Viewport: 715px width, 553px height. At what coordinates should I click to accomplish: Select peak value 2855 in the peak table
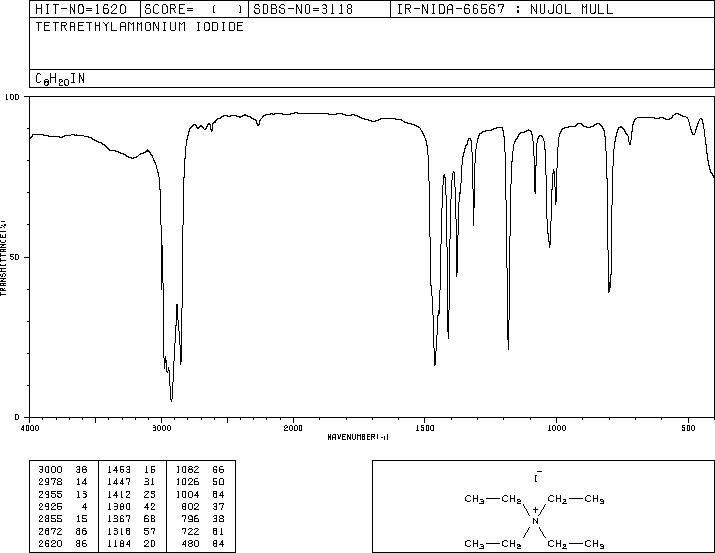50,519
